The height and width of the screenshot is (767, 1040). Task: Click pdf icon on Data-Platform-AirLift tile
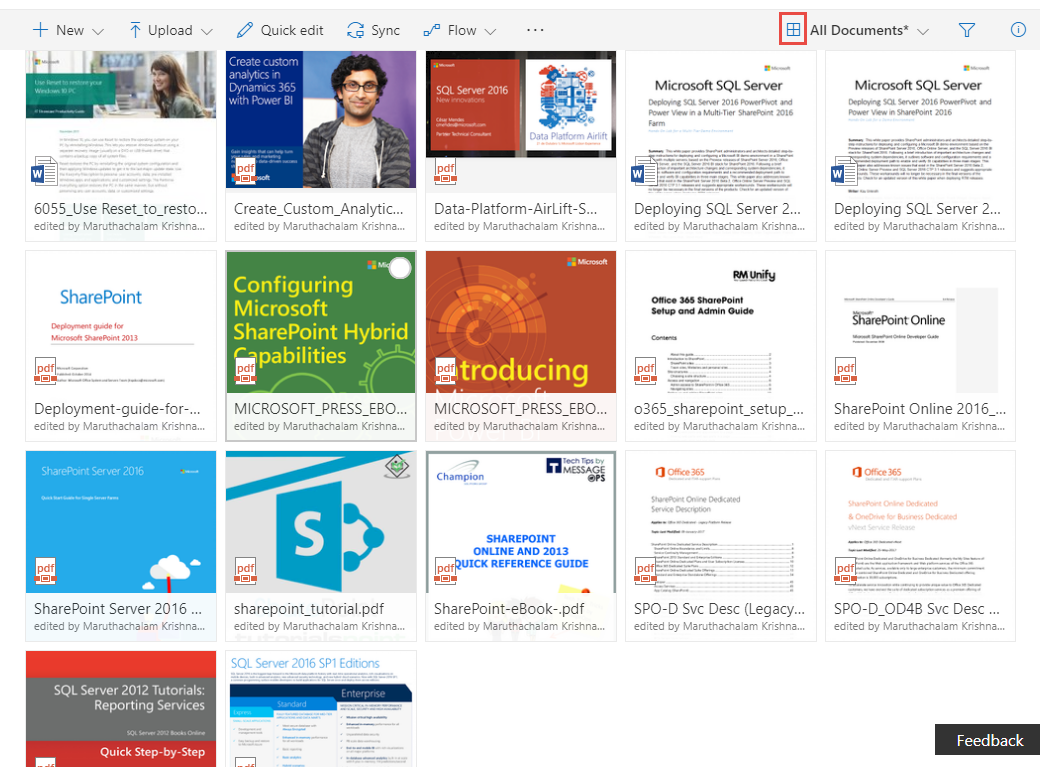(x=446, y=172)
